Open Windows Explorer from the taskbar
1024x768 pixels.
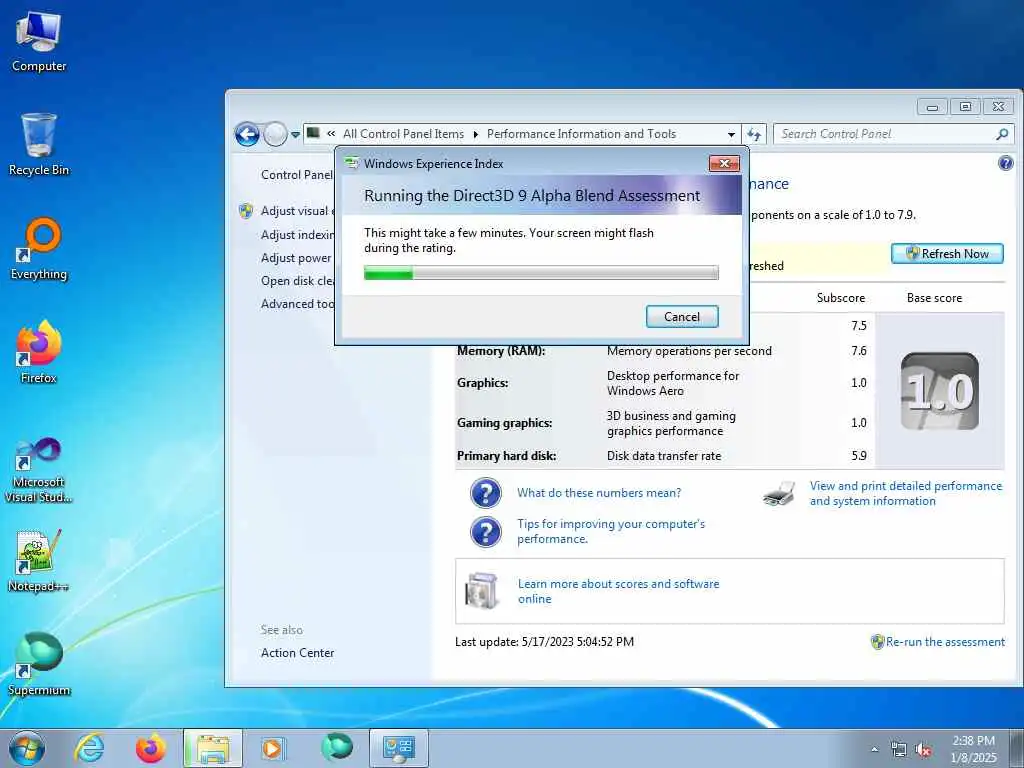pyautogui.click(x=213, y=748)
